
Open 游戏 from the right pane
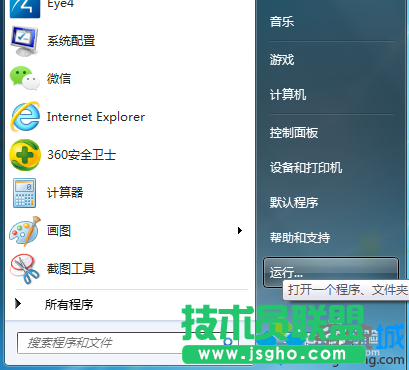[282, 60]
